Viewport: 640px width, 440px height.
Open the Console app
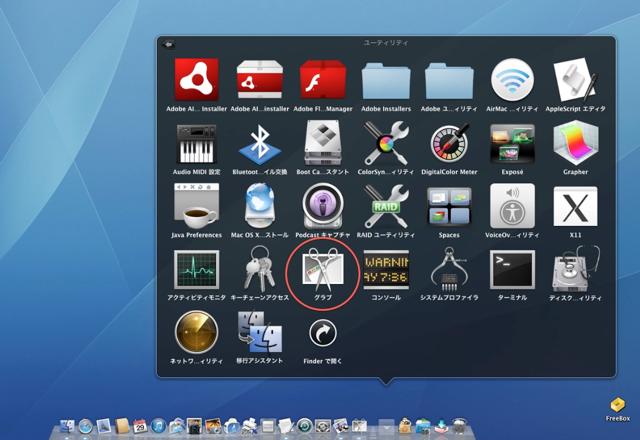click(x=385, y=270)
